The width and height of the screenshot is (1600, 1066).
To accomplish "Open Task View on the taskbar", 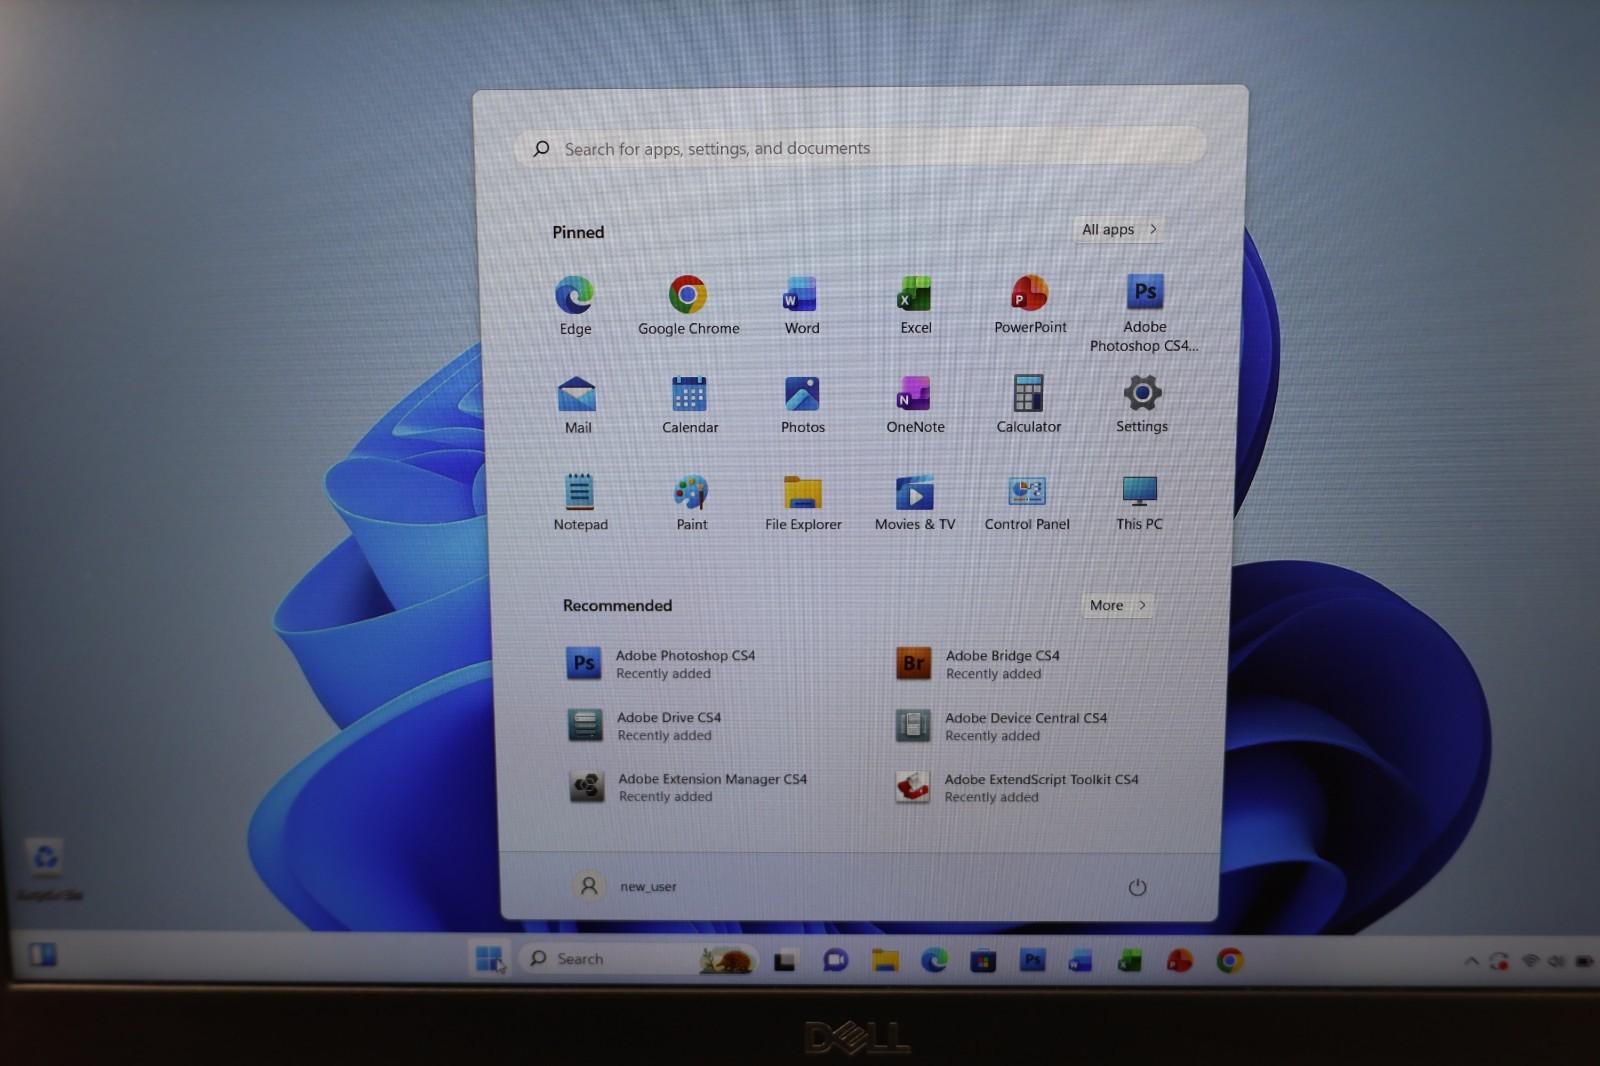I will [785, 961].
